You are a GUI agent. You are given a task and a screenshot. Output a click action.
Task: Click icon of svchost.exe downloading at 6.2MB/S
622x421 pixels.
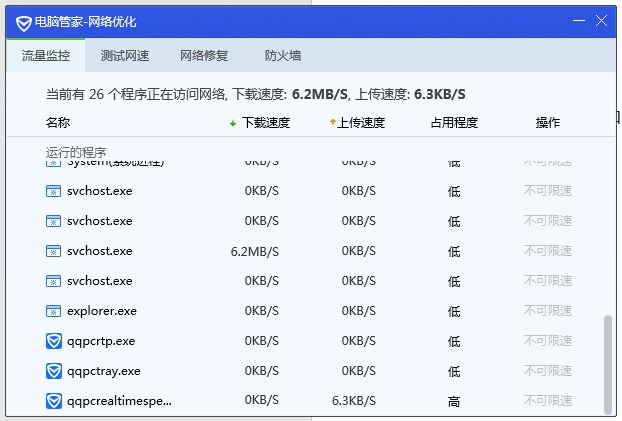pos(54,251)
